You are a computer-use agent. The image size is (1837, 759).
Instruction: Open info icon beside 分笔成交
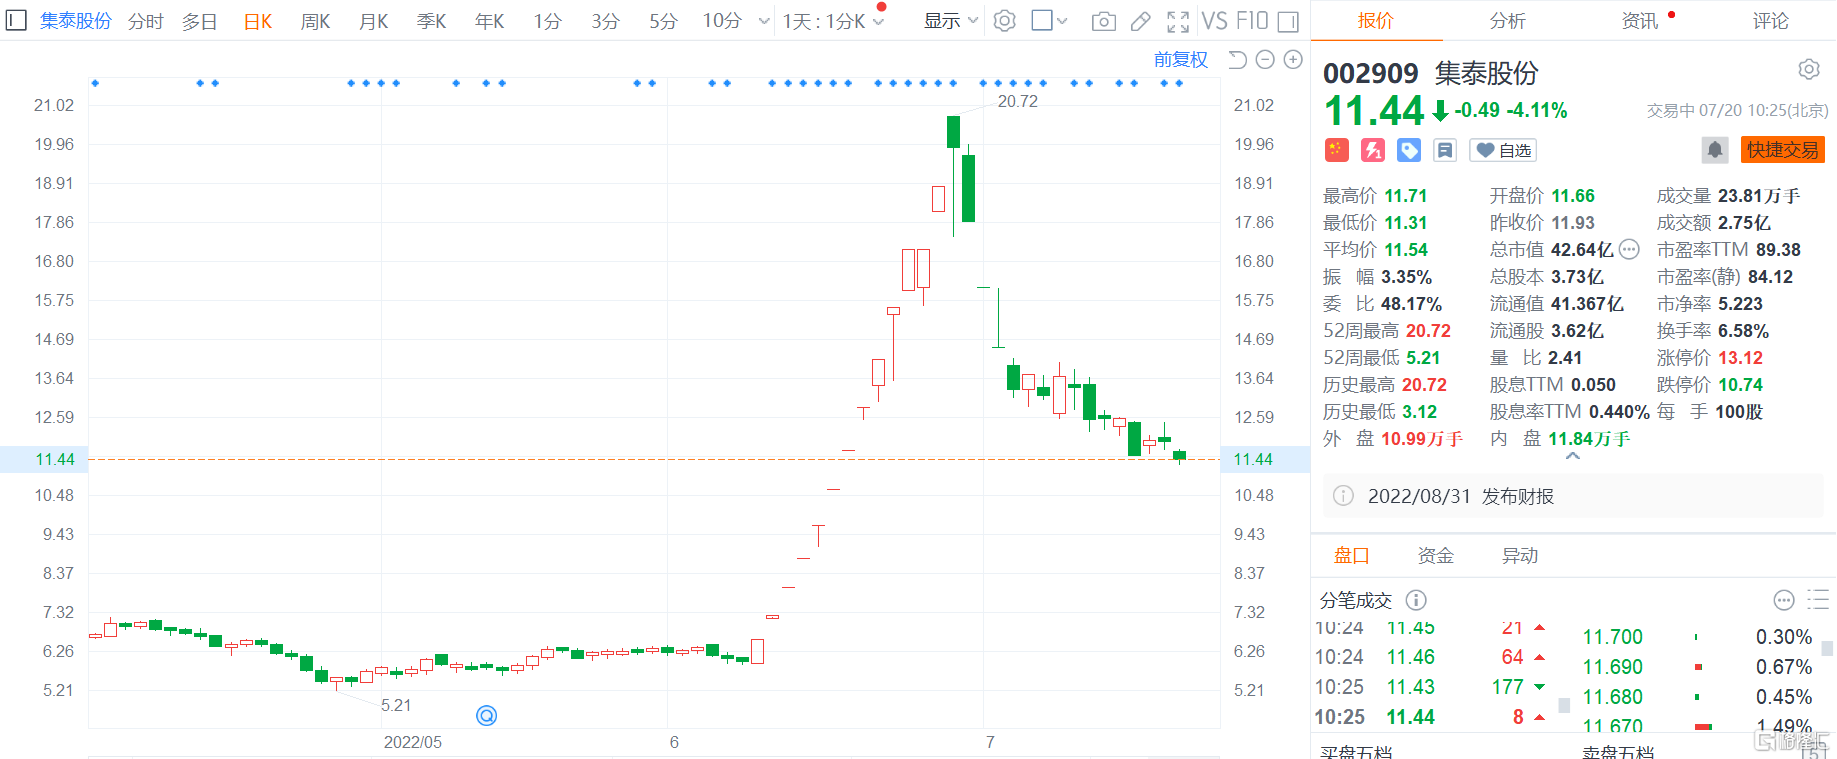click(x=1416, y=600)
